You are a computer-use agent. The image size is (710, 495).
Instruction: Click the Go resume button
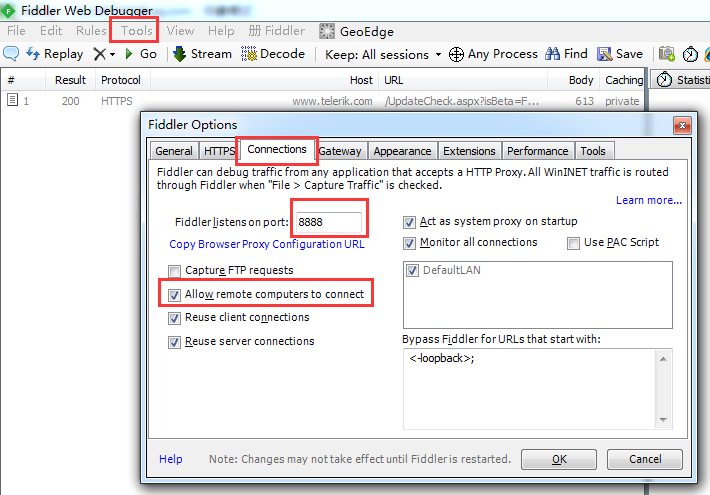coord(141,54)
